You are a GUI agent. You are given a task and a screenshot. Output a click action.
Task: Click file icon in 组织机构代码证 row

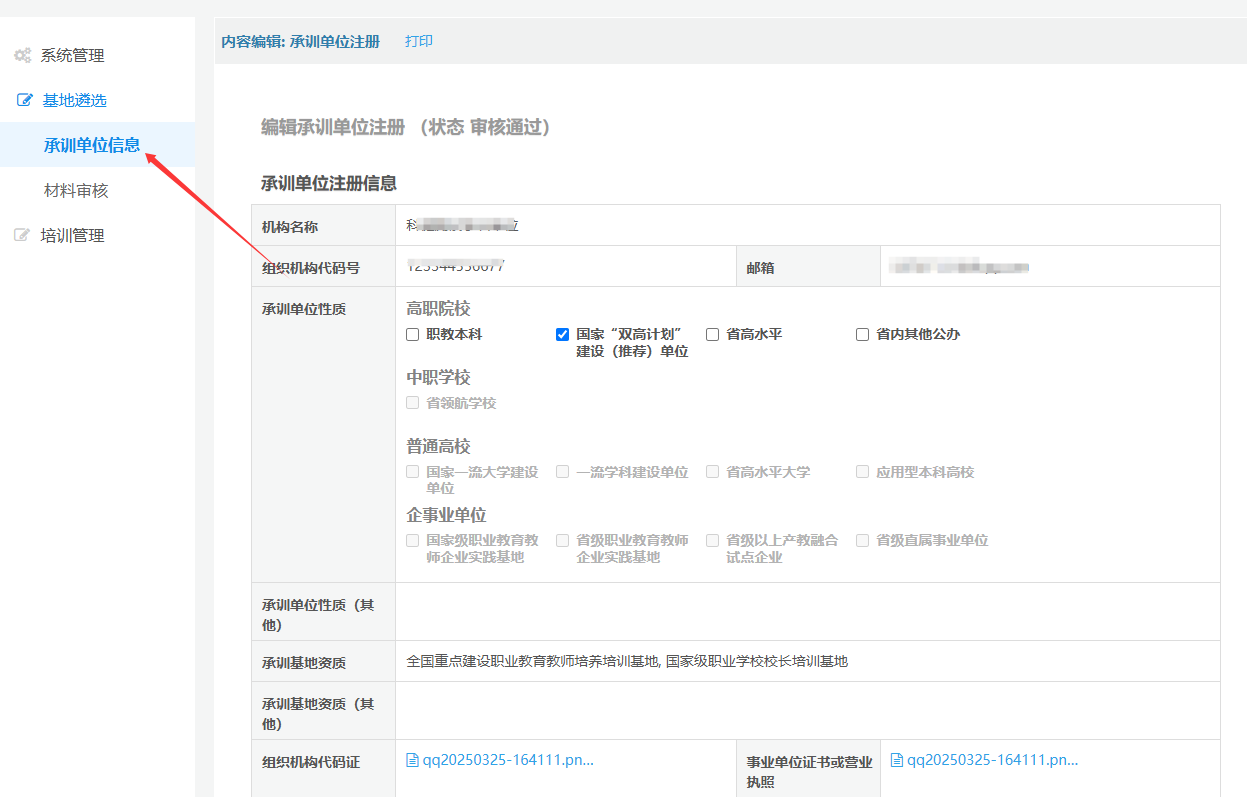click(412, 760)
